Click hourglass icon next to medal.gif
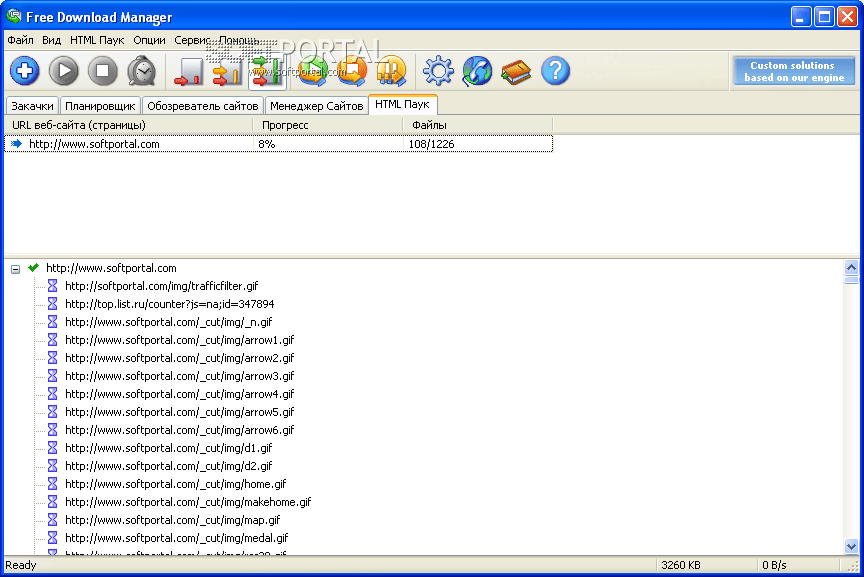This screenshot has height=577, width=864. 52,537
